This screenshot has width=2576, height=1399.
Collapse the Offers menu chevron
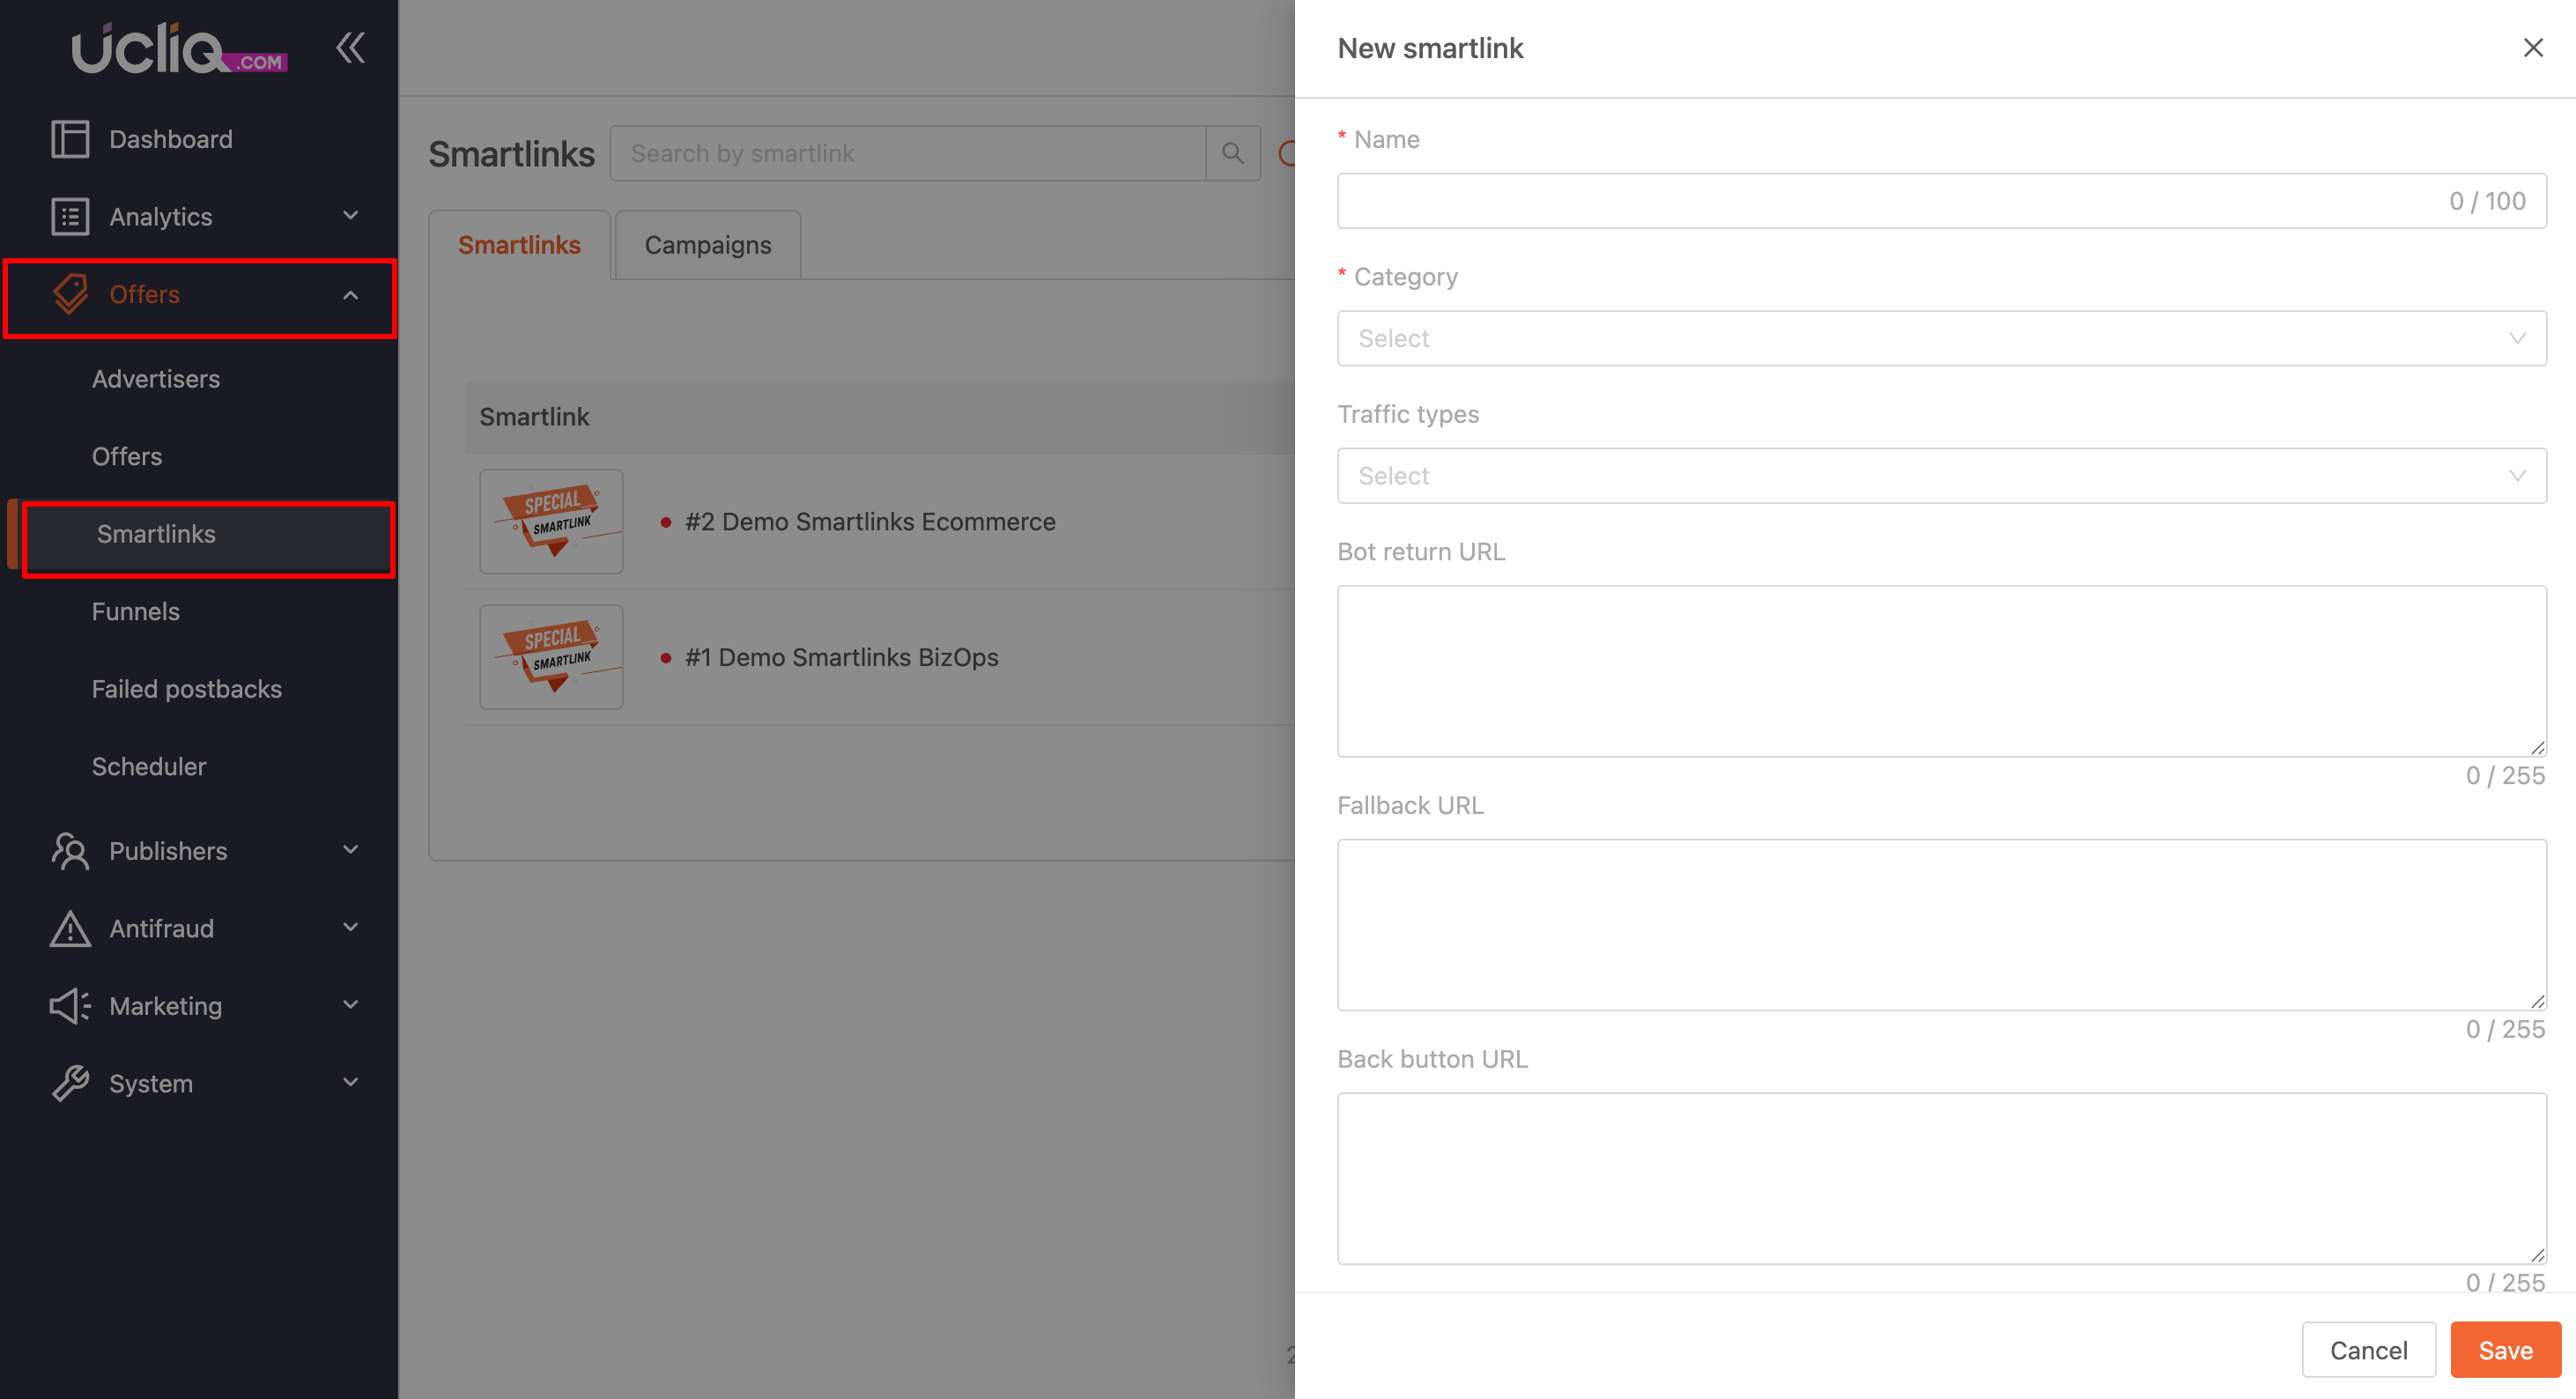tap(350, 294)
